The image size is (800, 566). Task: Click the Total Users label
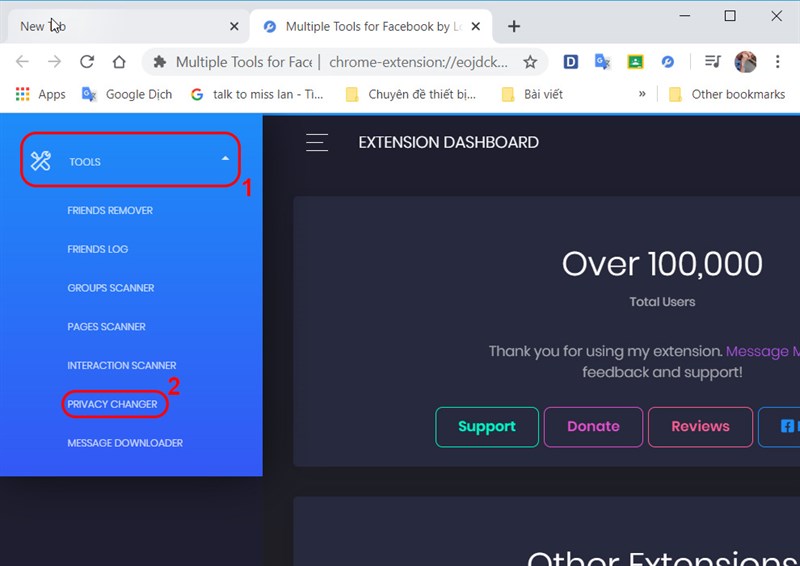point(662,302)
